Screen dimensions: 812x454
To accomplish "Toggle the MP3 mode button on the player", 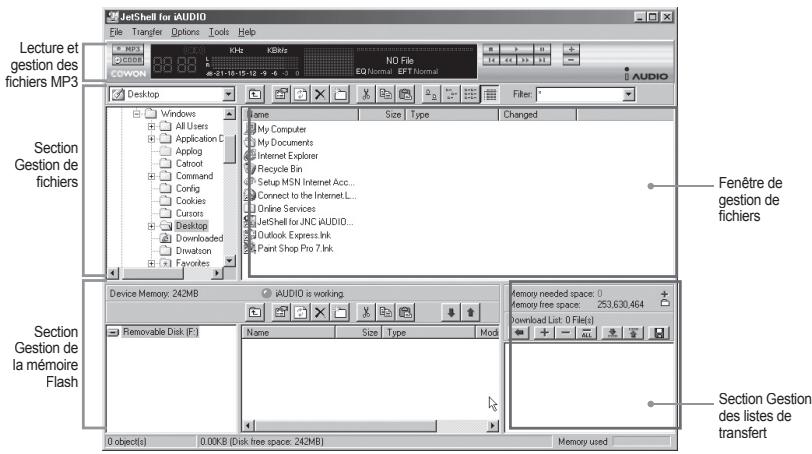I will point(127,48).
